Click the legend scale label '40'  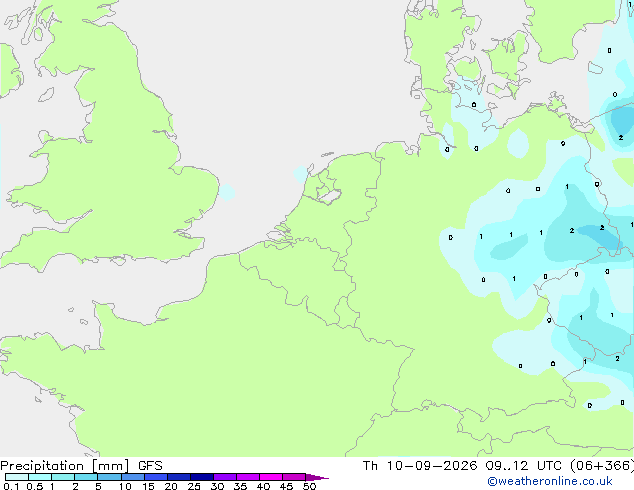(263, 486)
